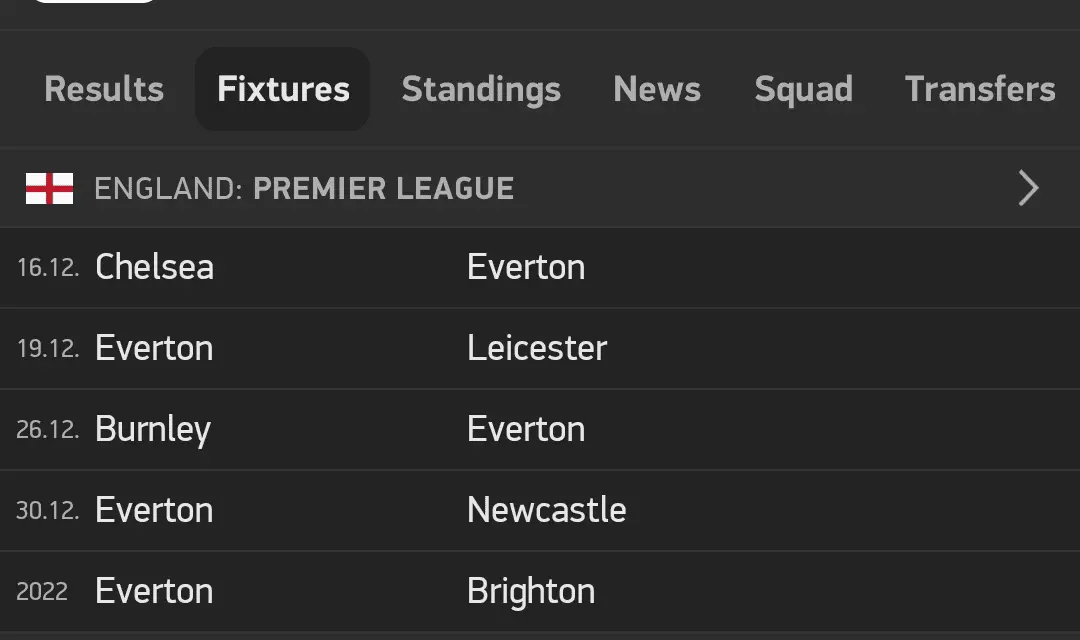This screenshot has height=640, width=1080.
Task: Show the Squad tab
Action: point(803,89)
